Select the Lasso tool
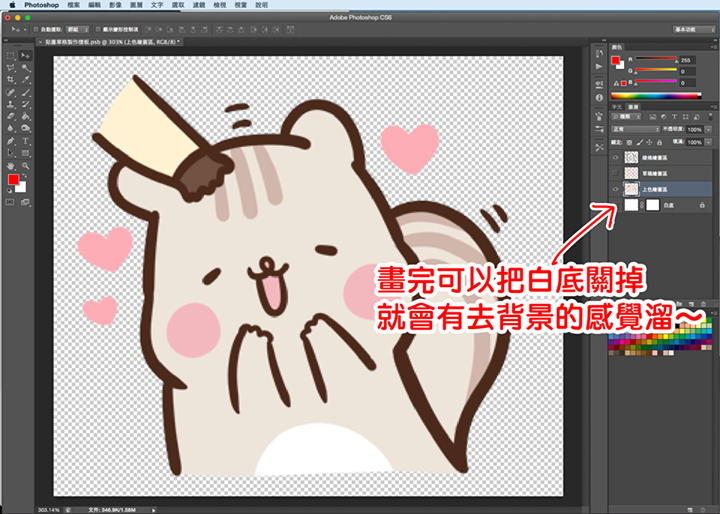 [x=11, y=68]
